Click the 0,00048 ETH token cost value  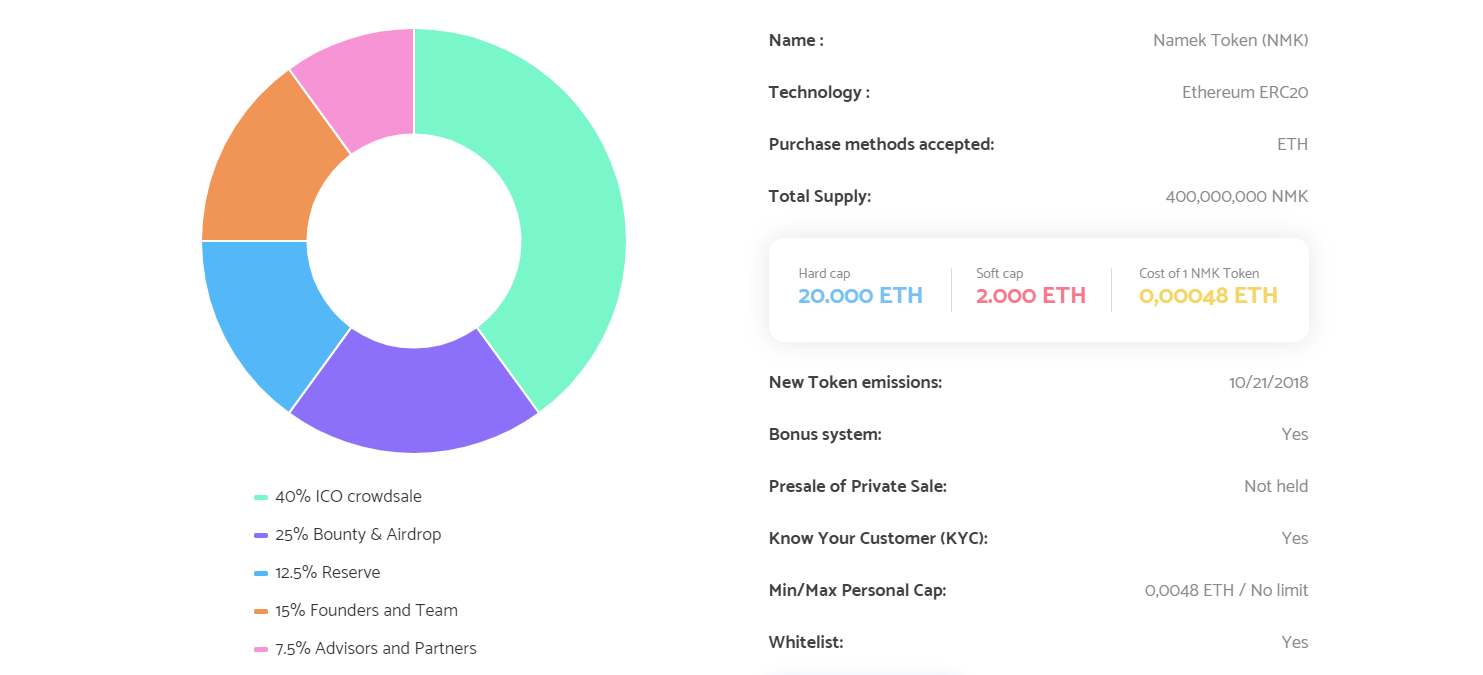coord(1208,296)
